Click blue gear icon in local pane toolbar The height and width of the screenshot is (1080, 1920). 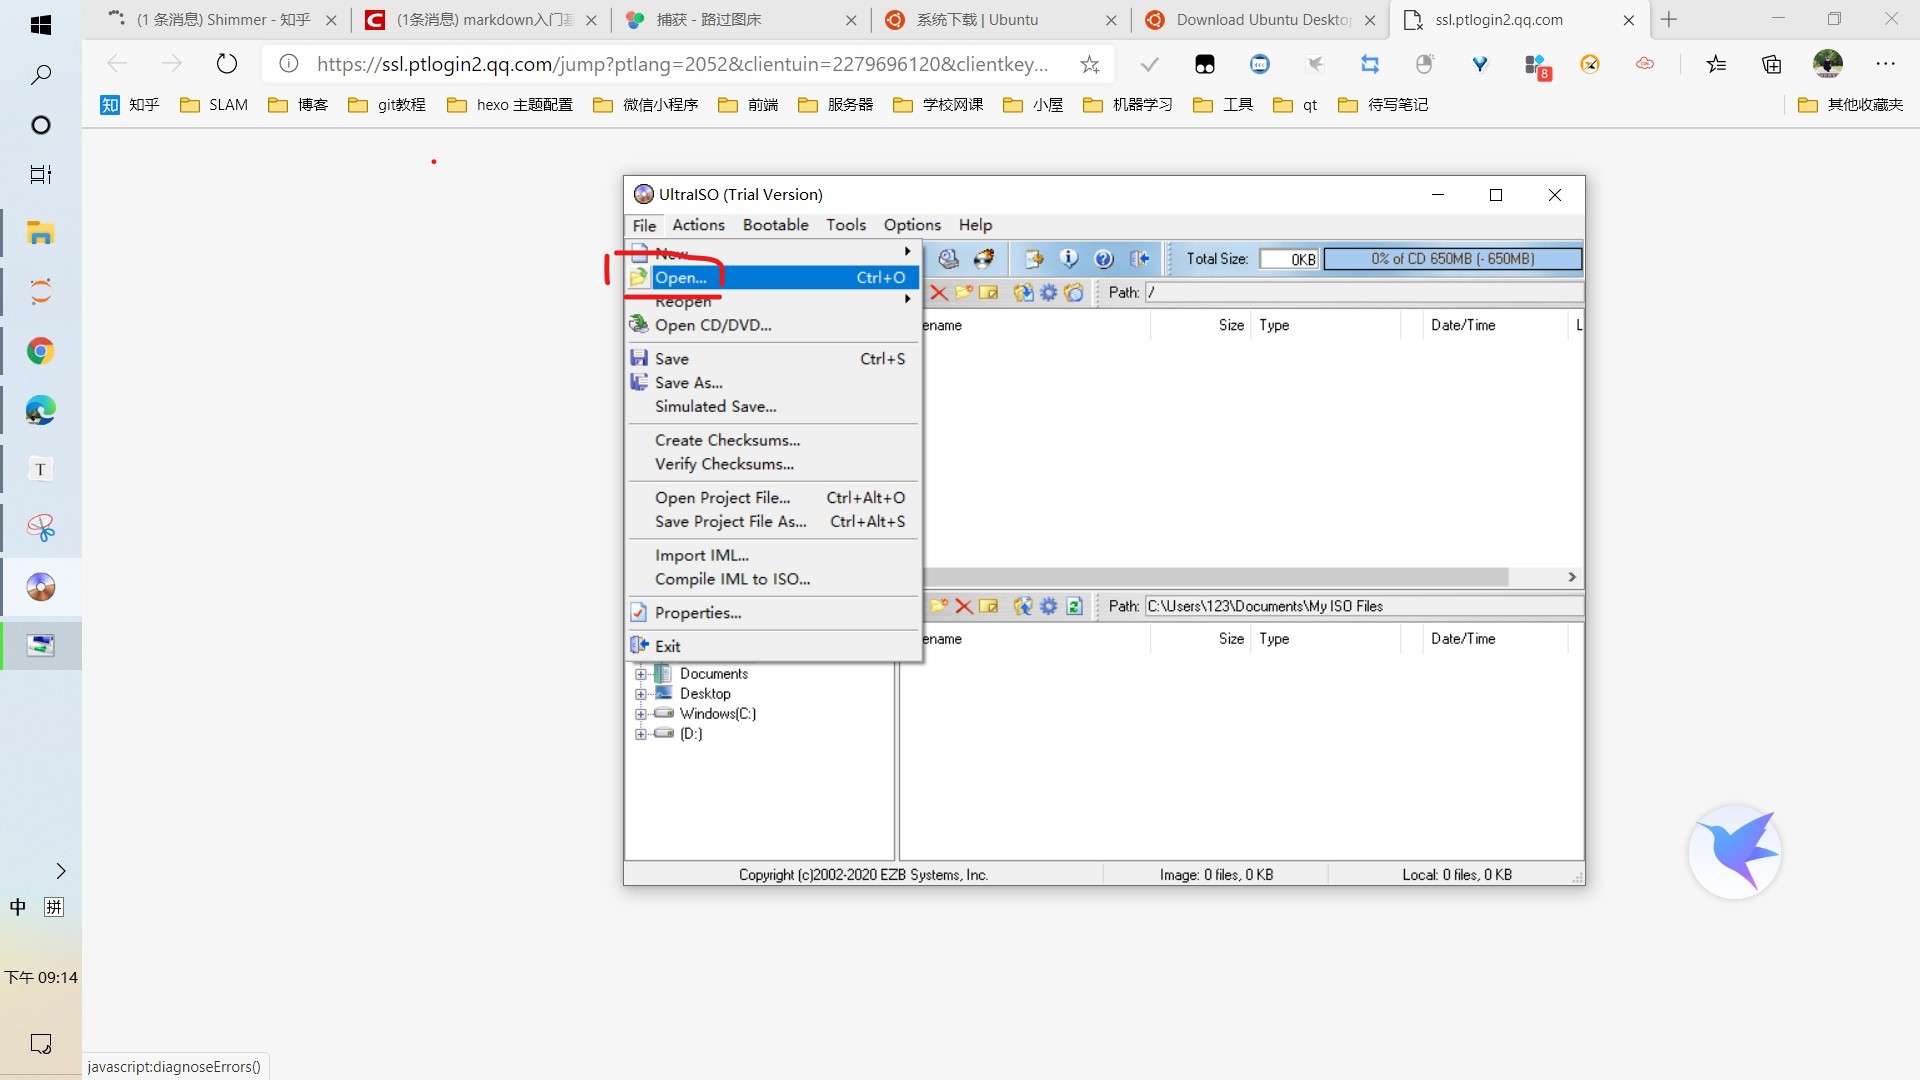coord(1048,606)
